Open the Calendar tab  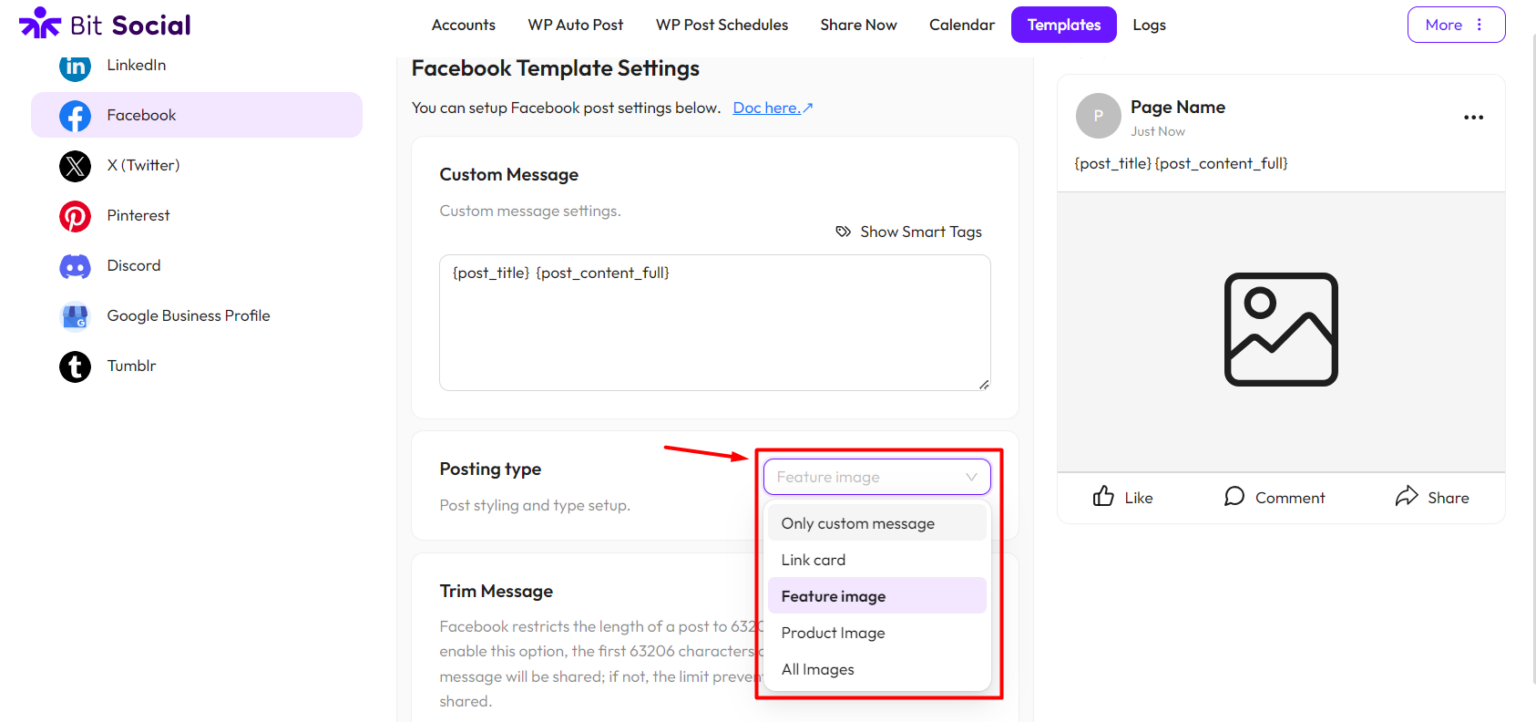coord(962,25)
